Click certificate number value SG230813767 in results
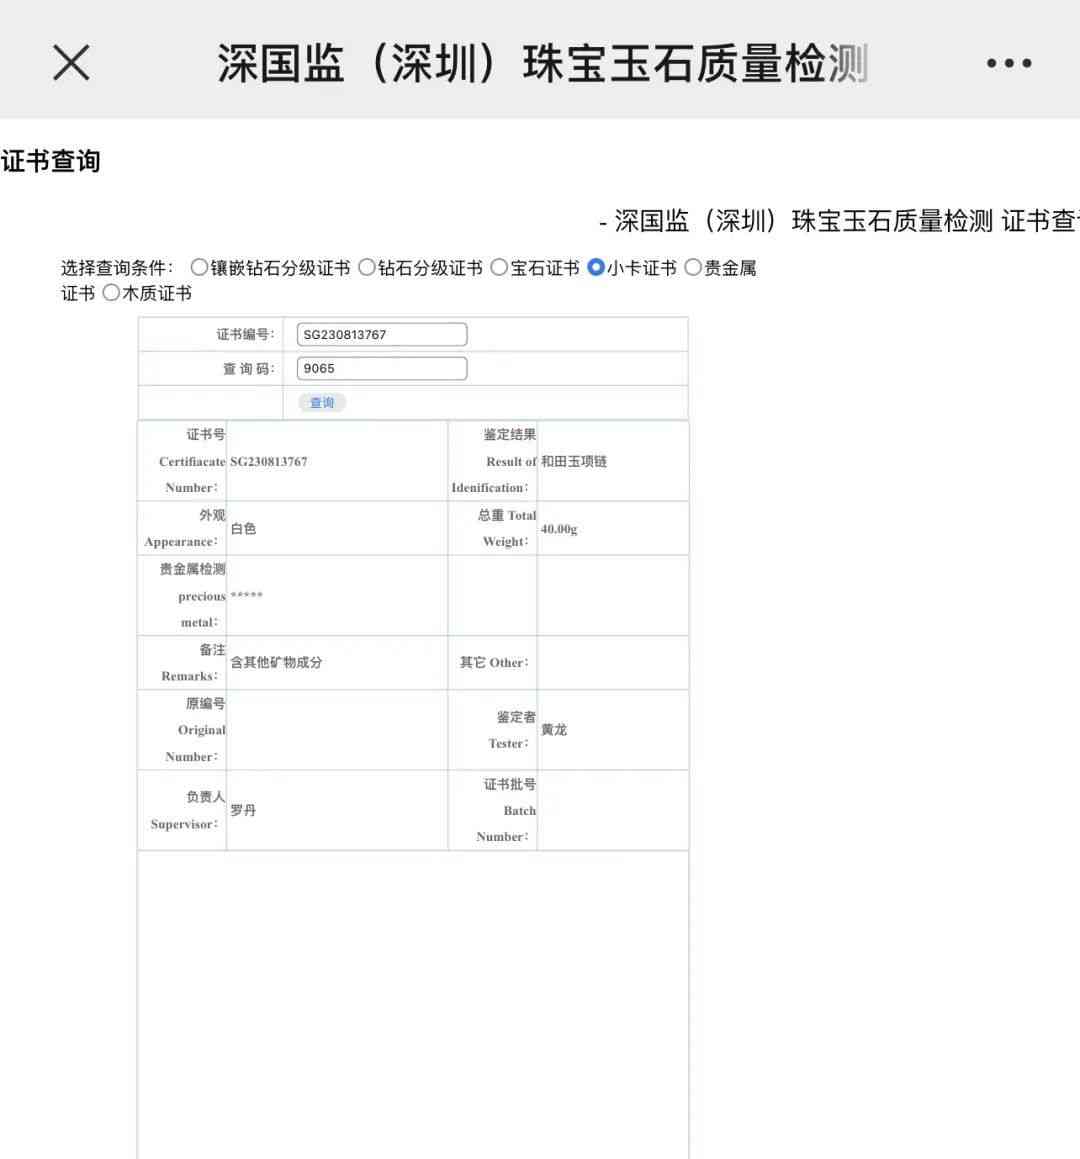Viewport: 1080px width, 1159px height. (268, 461)
